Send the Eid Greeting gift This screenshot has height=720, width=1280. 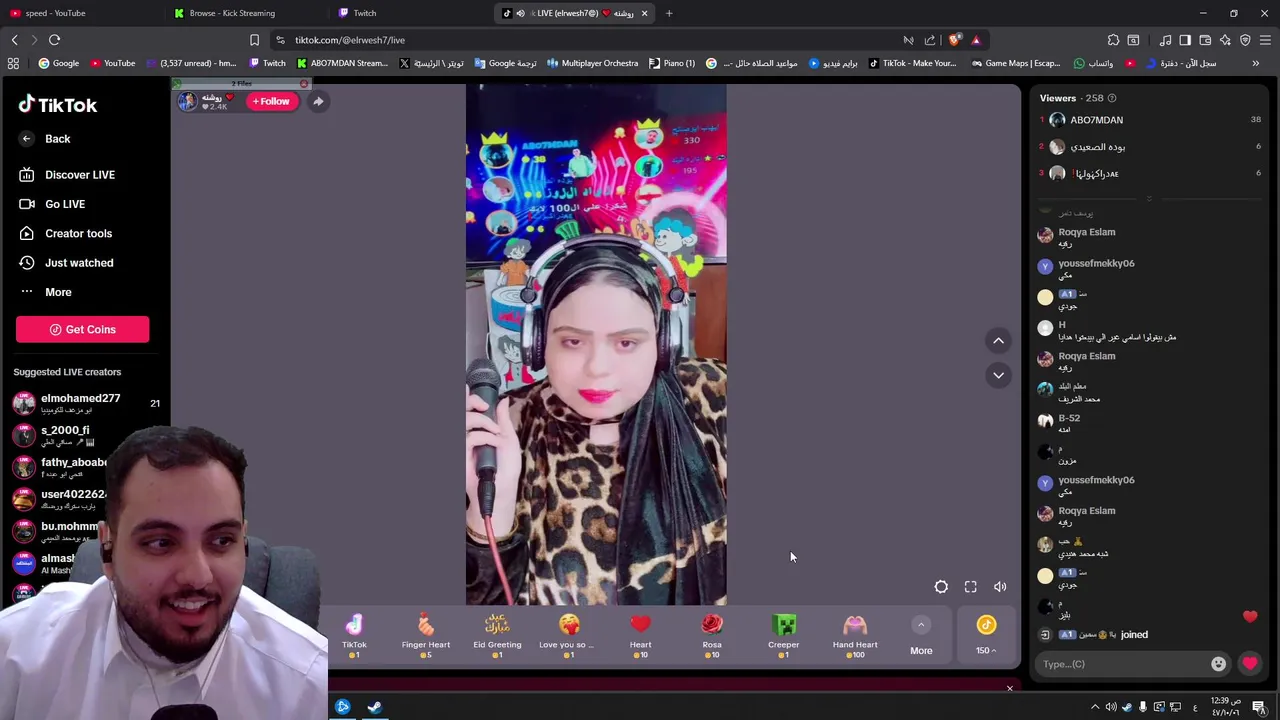click(x=497, y=636)
